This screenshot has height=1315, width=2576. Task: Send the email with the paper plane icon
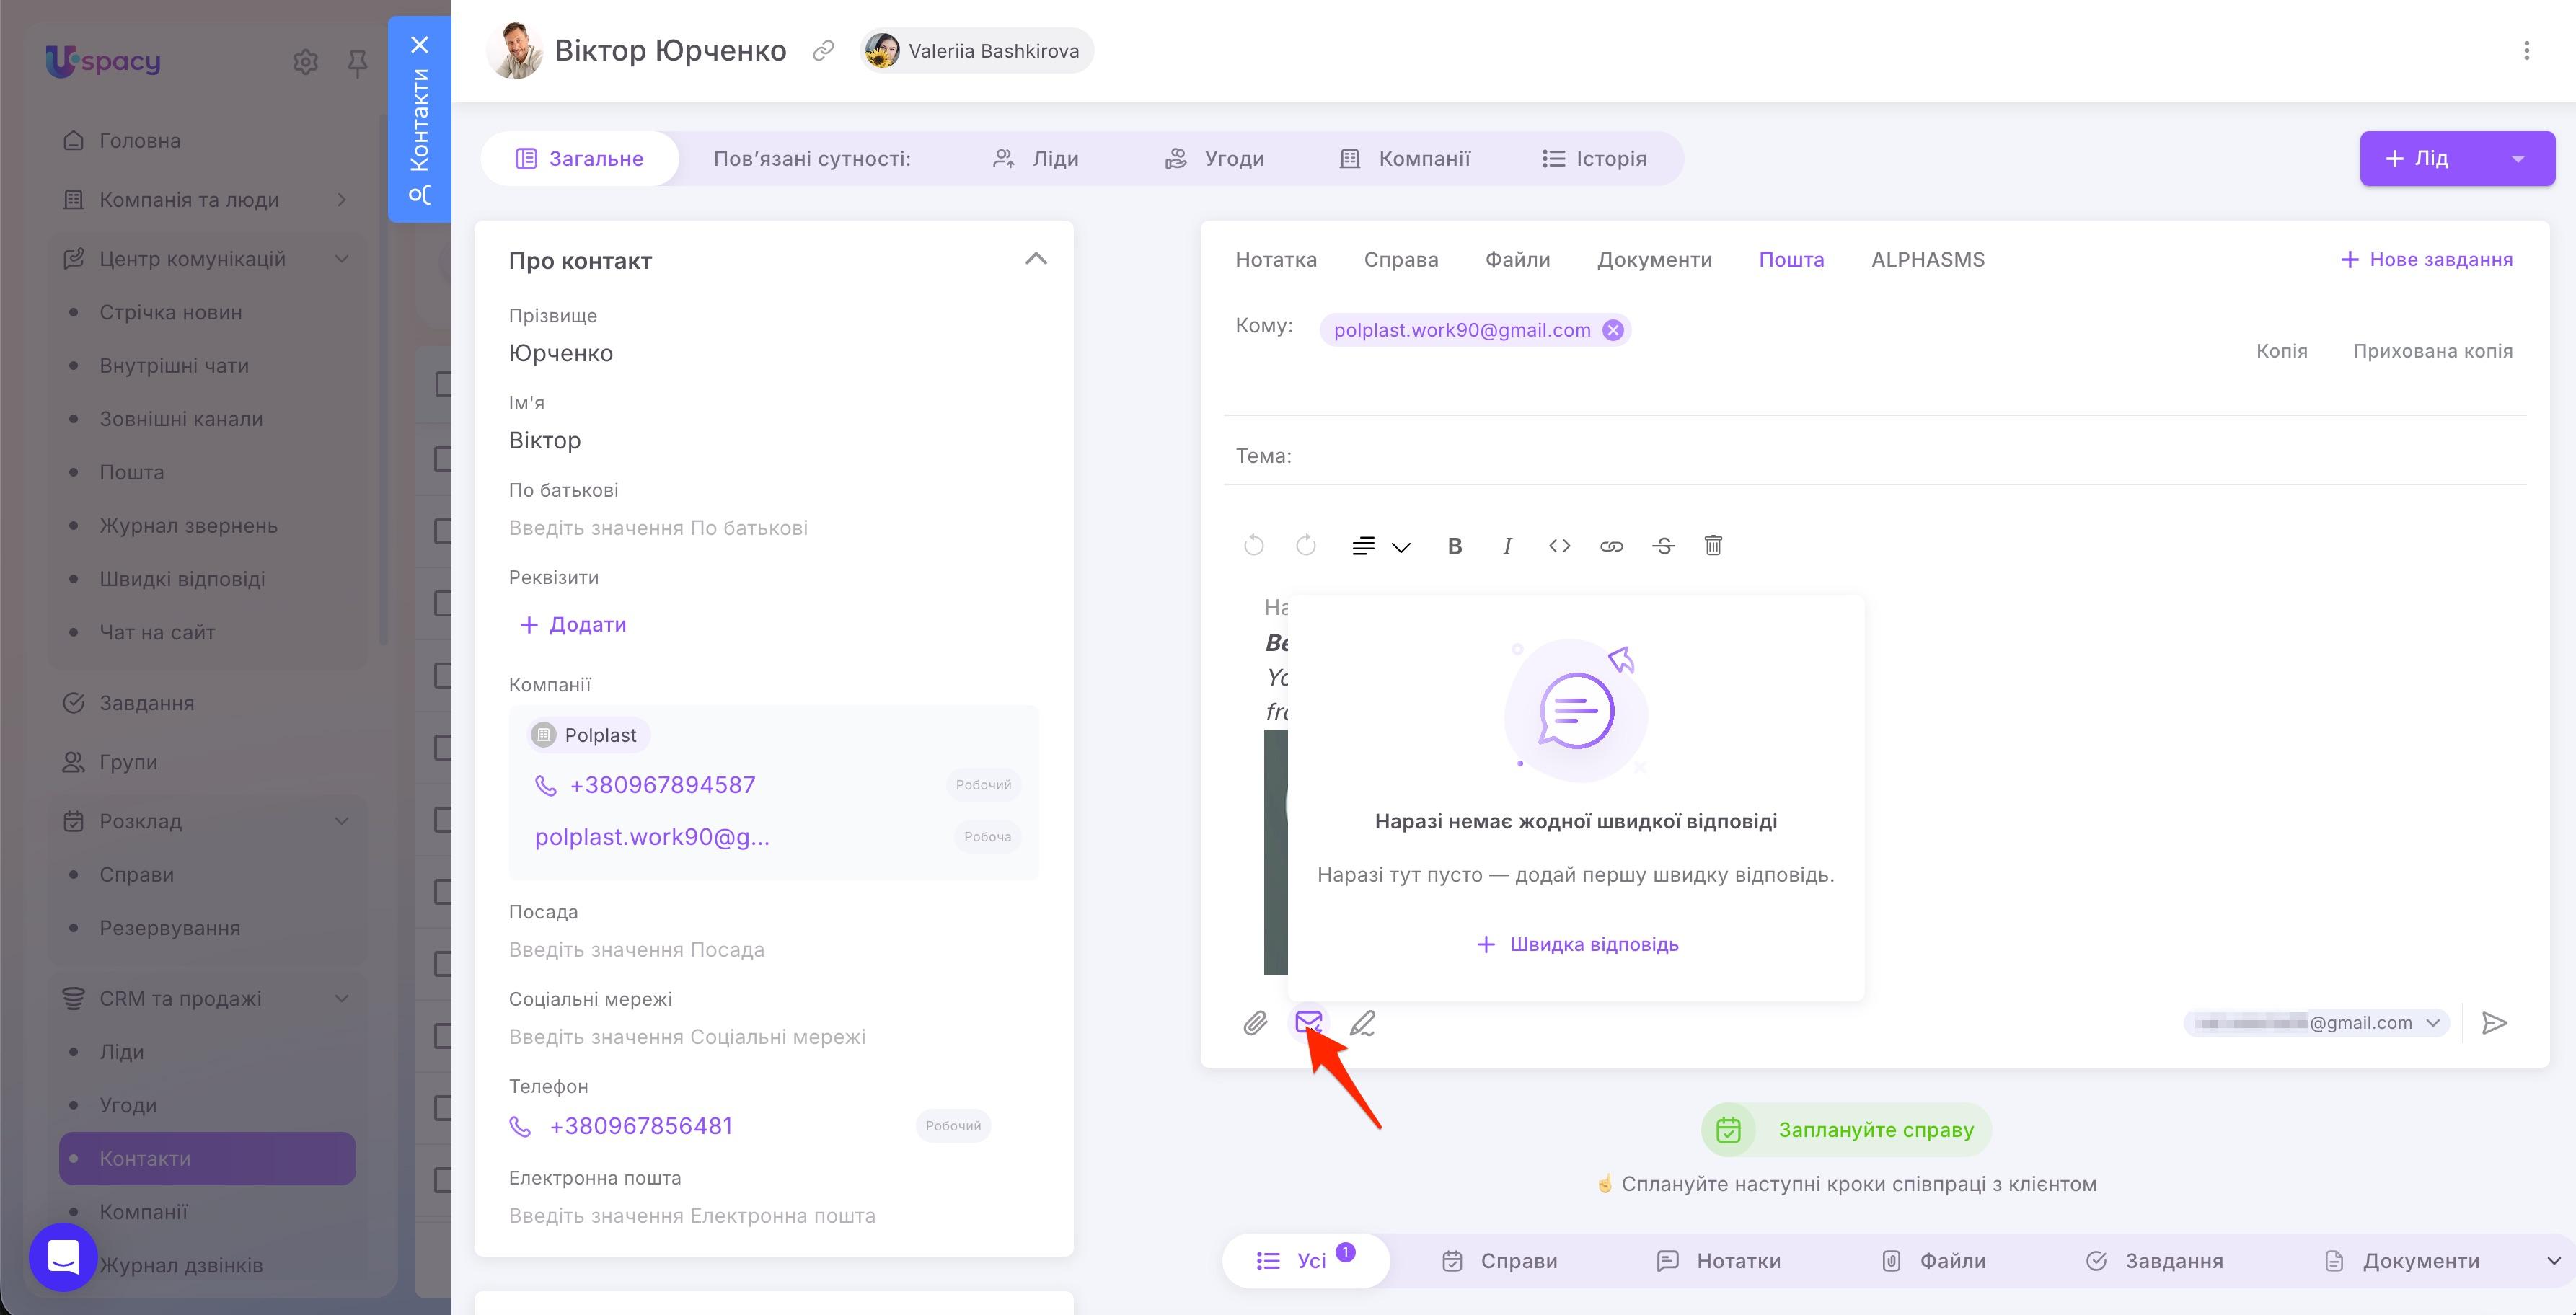pyautogui.click(x=2494, y=1023)
